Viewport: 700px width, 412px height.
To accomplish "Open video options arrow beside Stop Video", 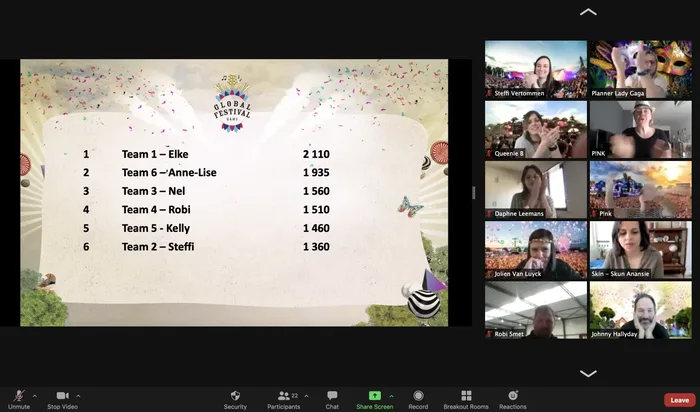I will pyautogui.click(x=78, y=396).
